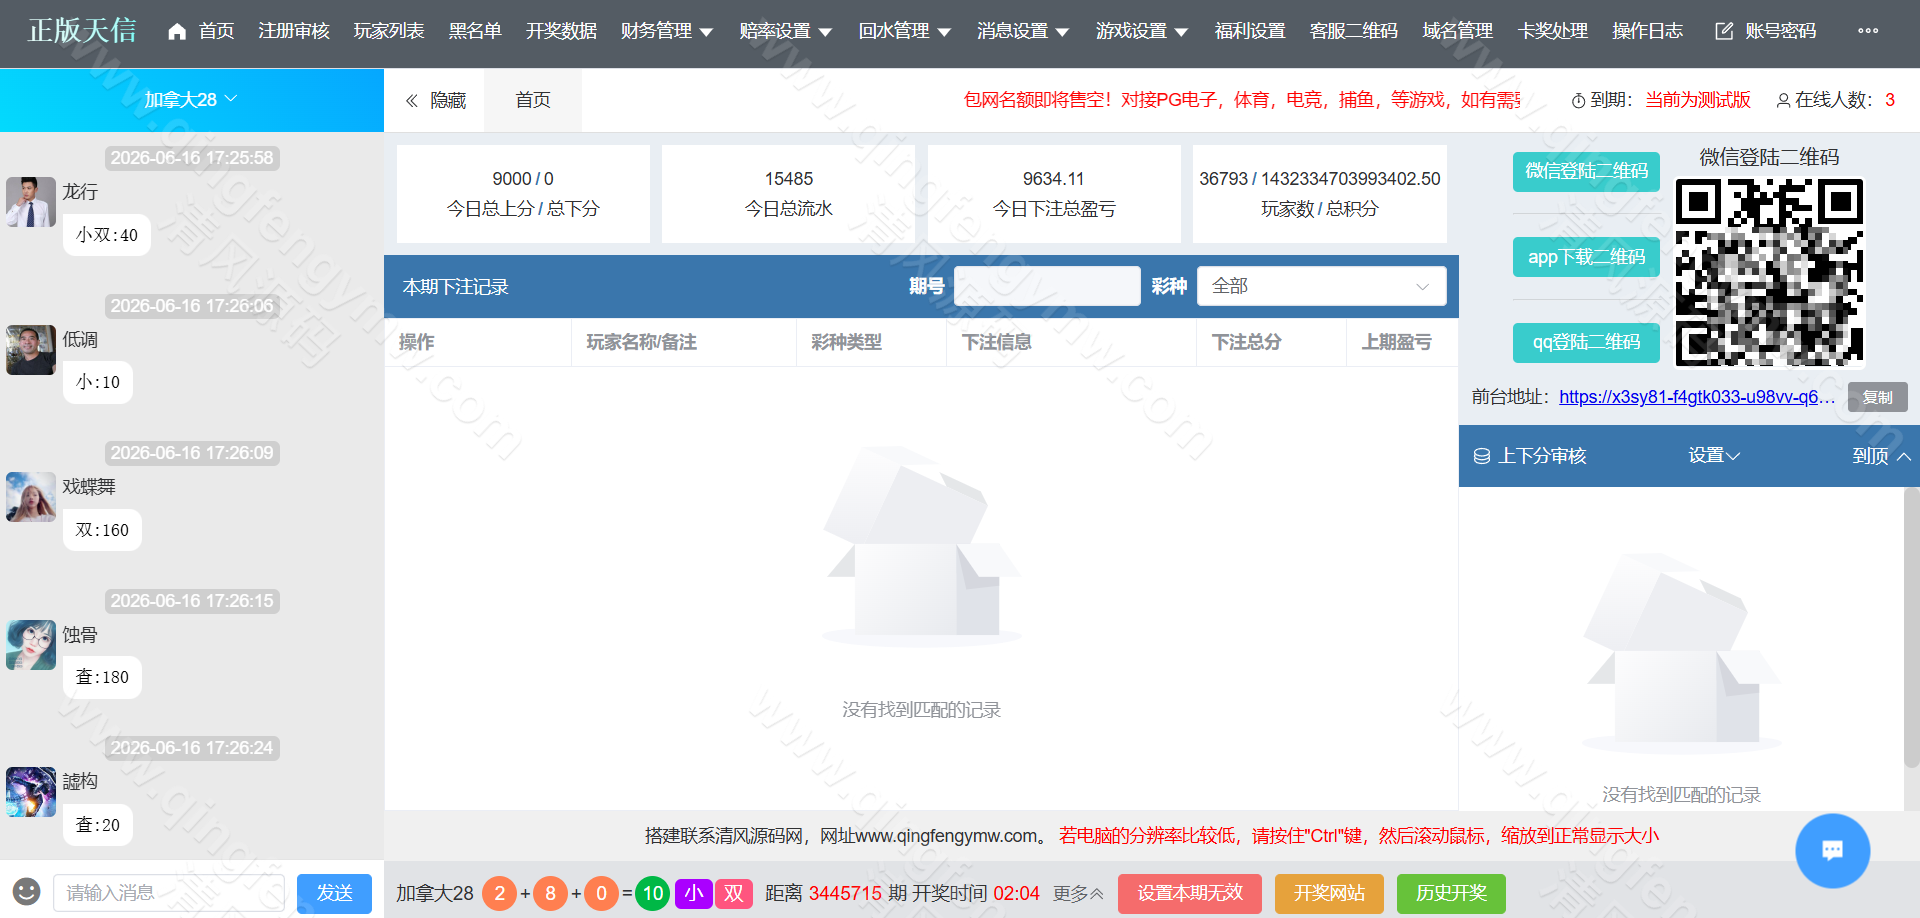Open the 前台地址 hyperlink
This screenshot has height=918, width=1920.
[x=1697, y=397]
